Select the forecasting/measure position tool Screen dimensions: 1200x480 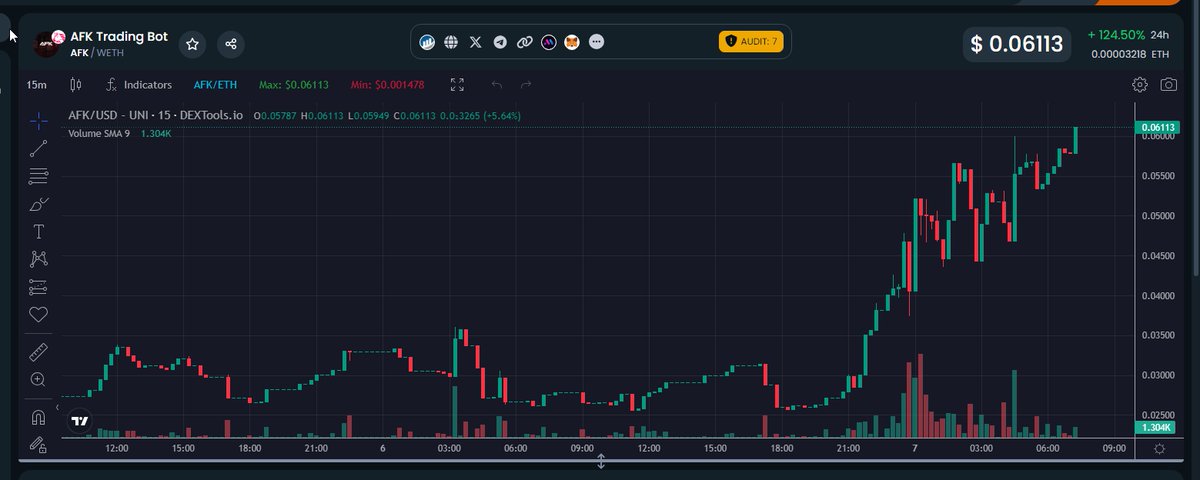coord(39,287)
